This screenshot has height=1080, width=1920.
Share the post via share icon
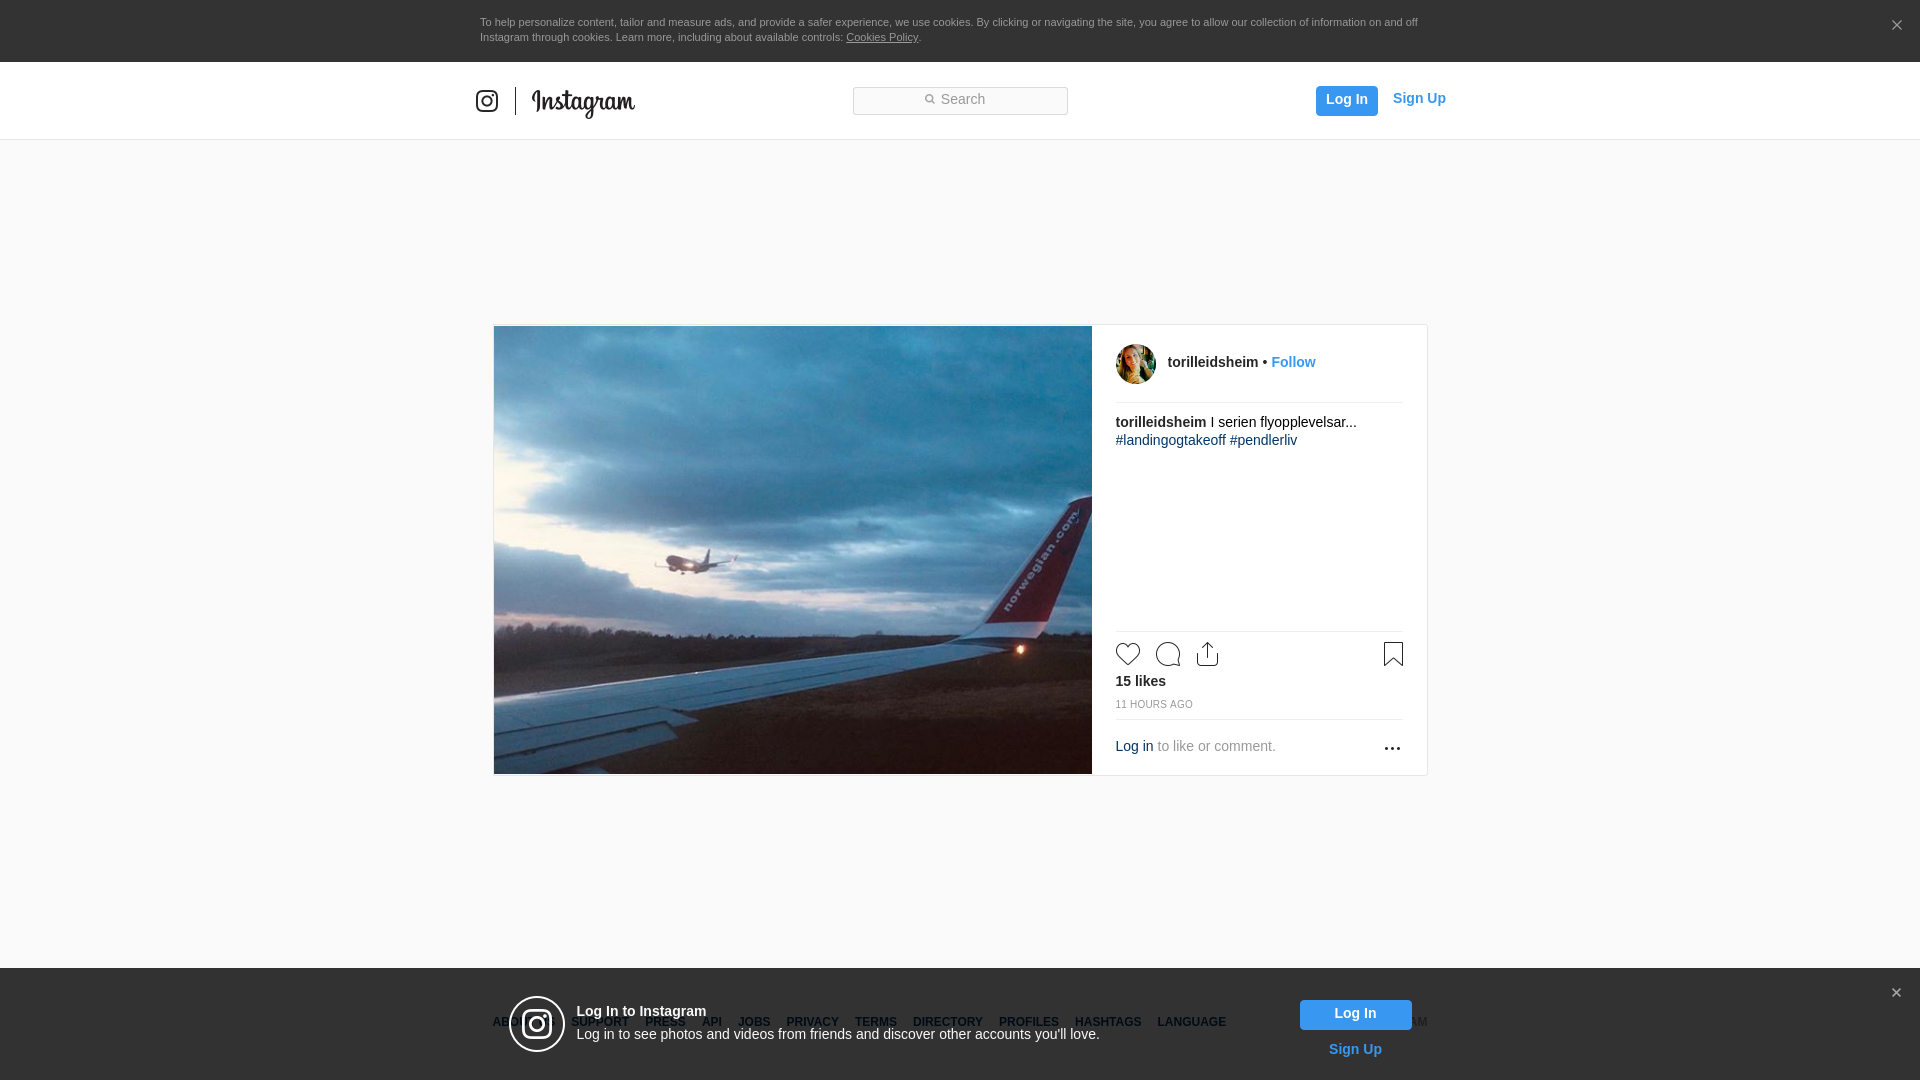pos(1207,654)
